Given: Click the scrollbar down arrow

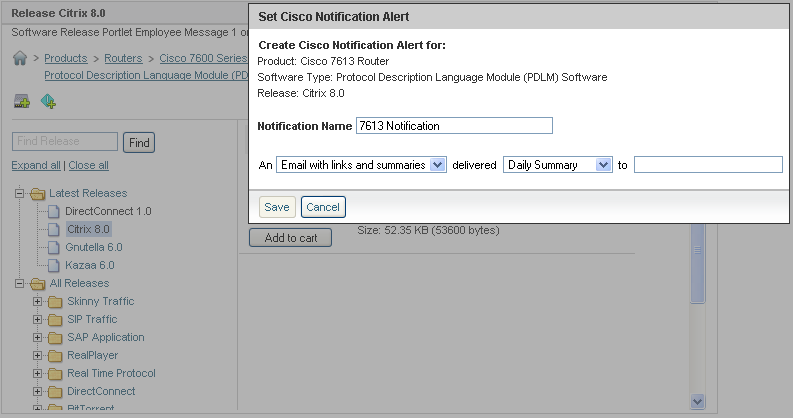Looking at the screenshot, I should pos(697,402).
